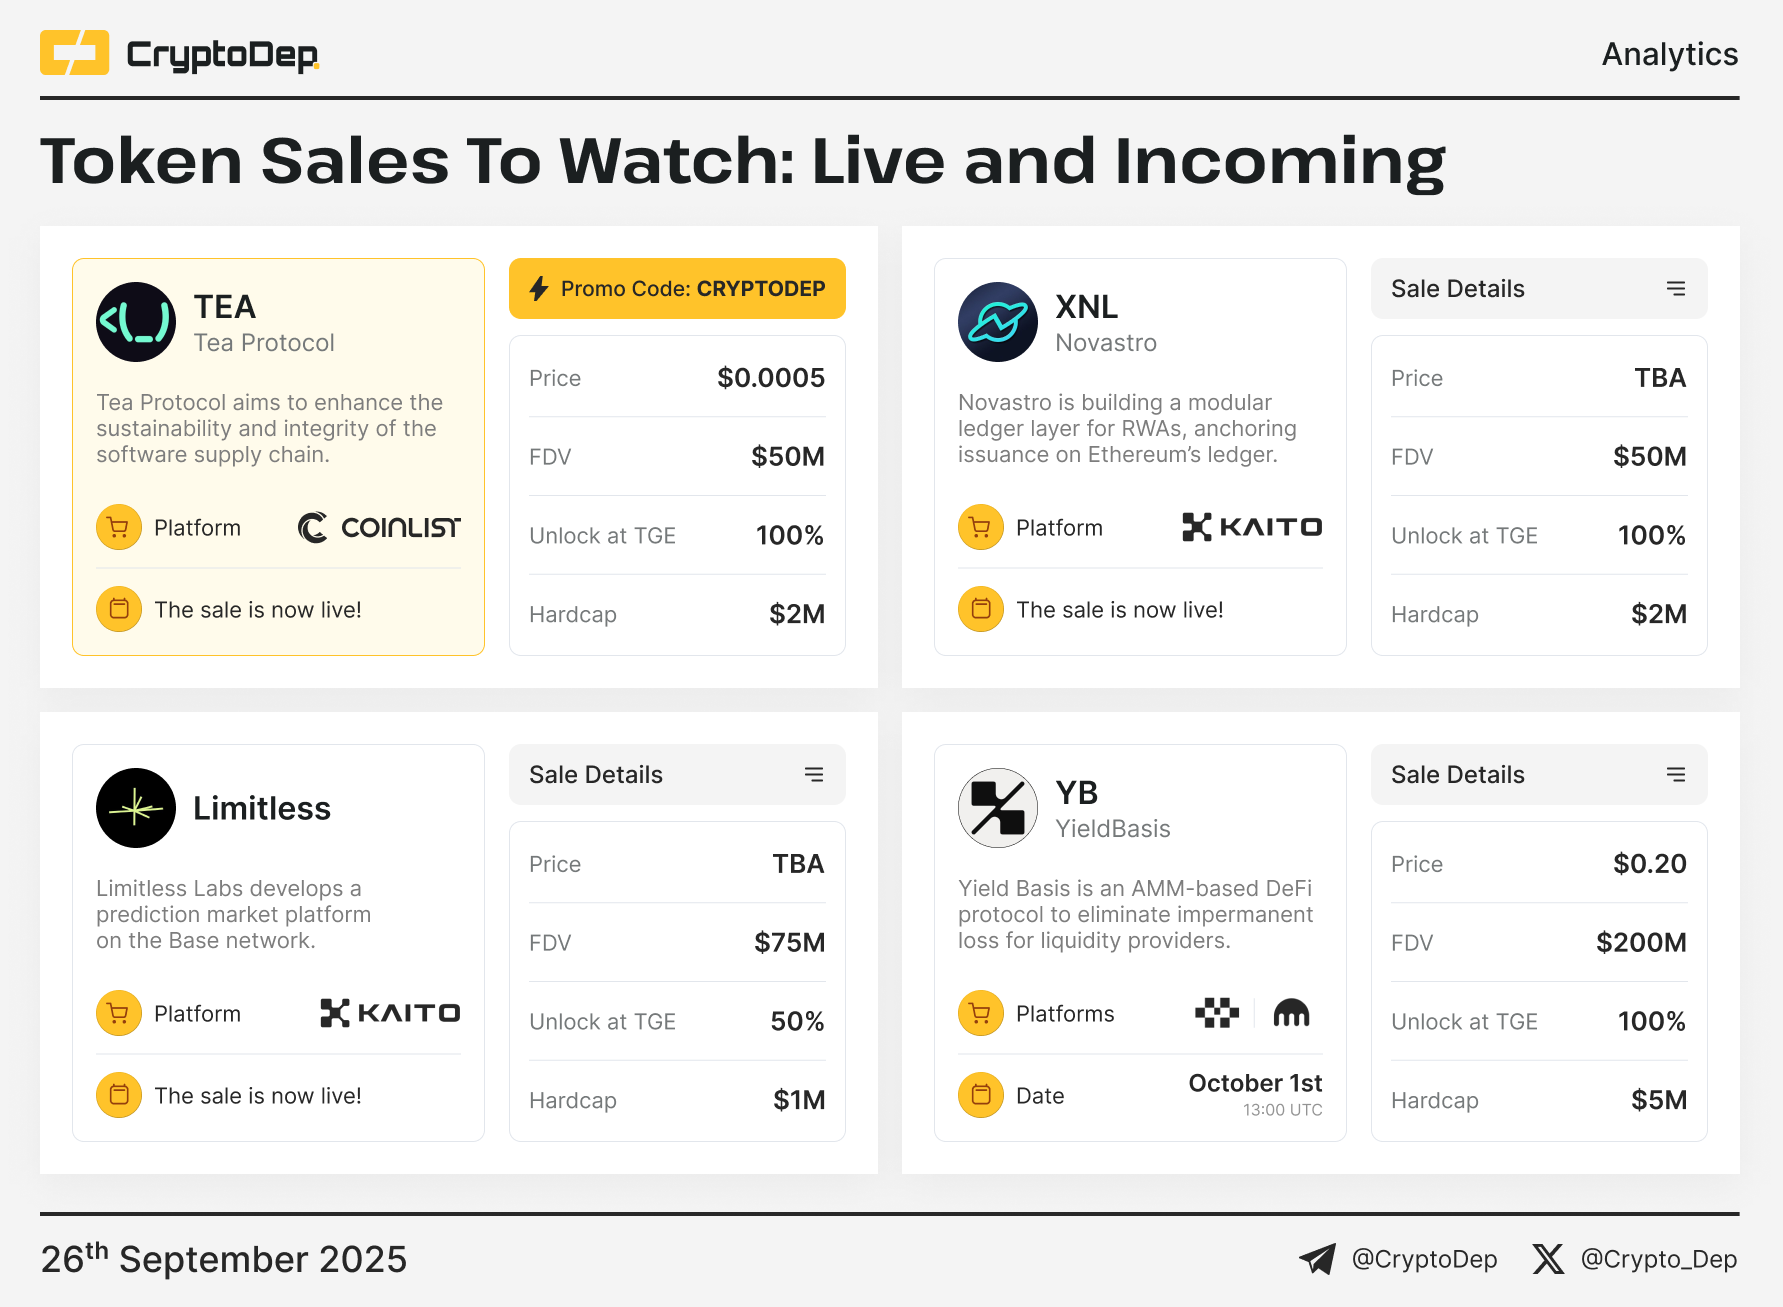Image resolution: width=1783 pixels, height=1307 pixels.
Task: Click the YieldBasis subtitle
Action: pyautogui.click(x=1113, y=829)
